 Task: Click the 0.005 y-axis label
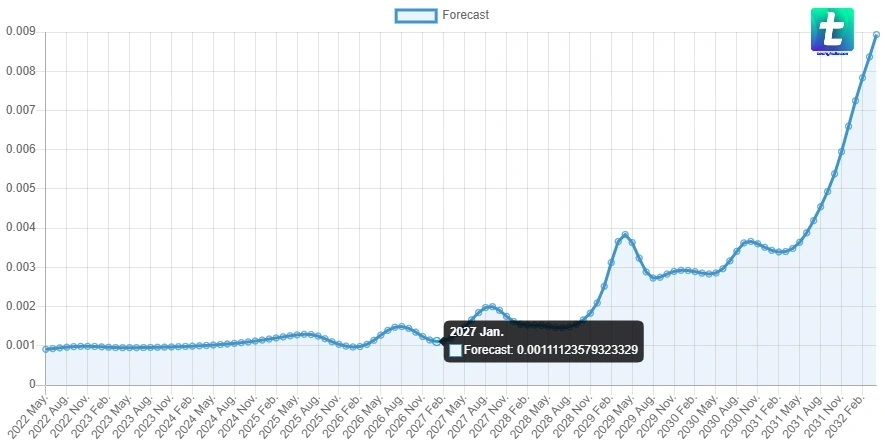(20, 188)
